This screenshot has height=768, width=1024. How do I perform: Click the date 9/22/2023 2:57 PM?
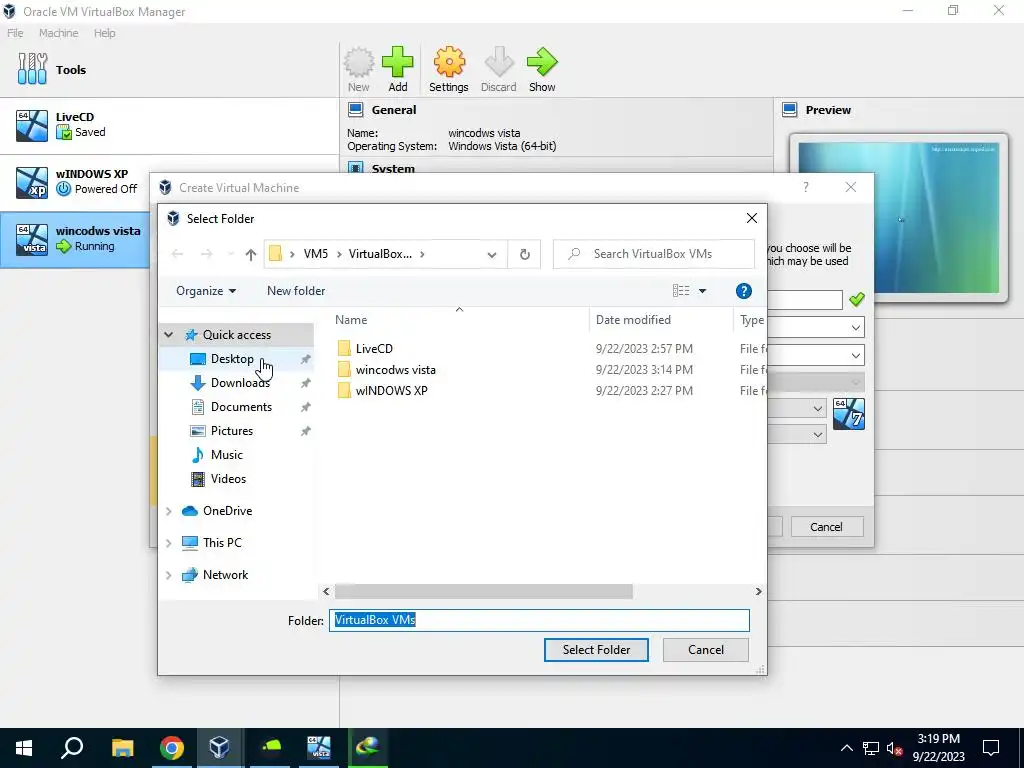(644, 349)
